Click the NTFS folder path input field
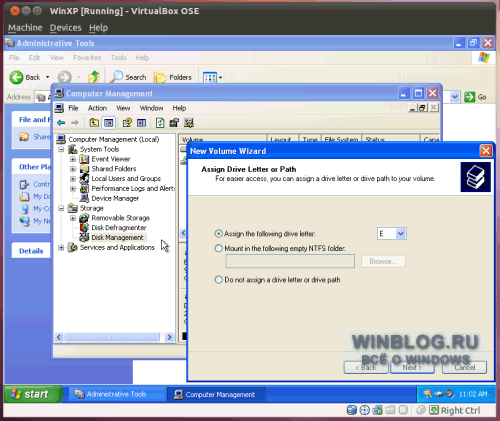 pyautogui.click(x=290, y=261)
